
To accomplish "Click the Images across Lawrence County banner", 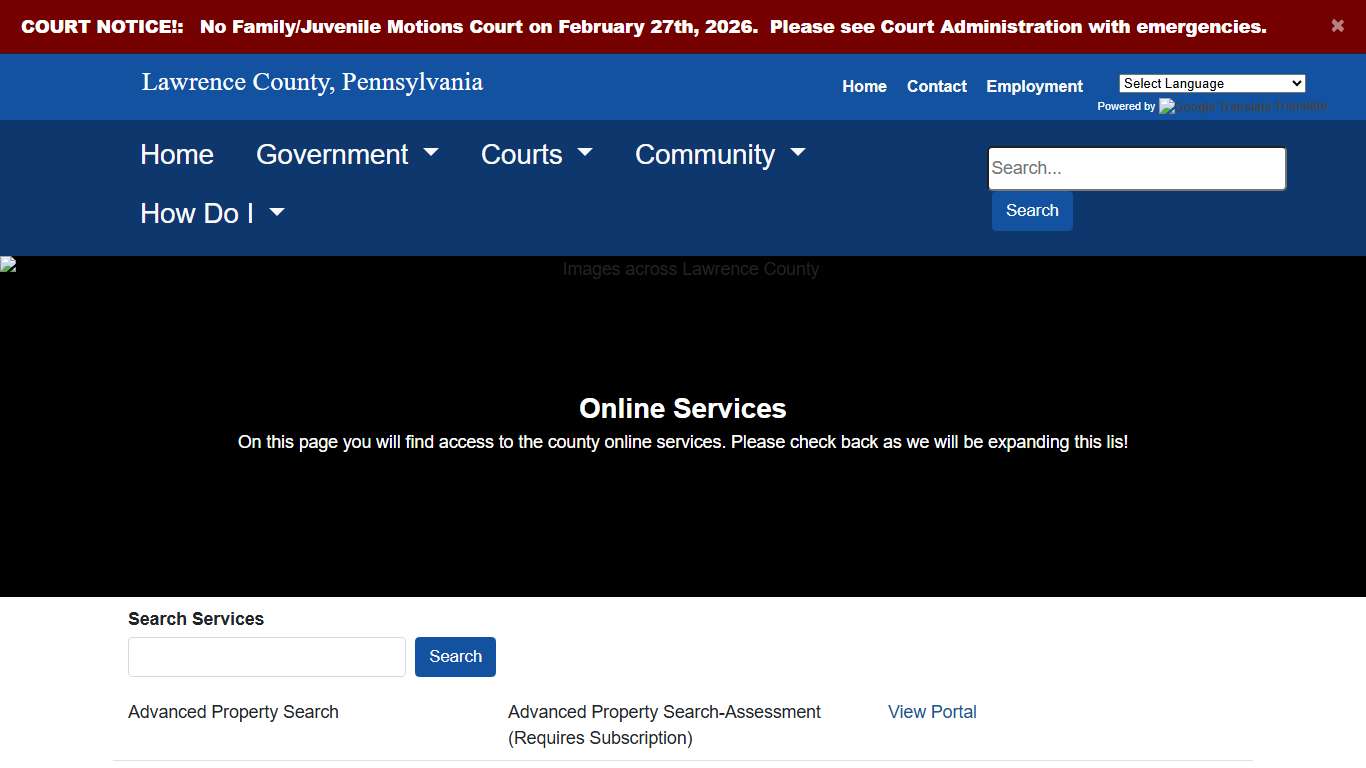I will click(690, 269).
